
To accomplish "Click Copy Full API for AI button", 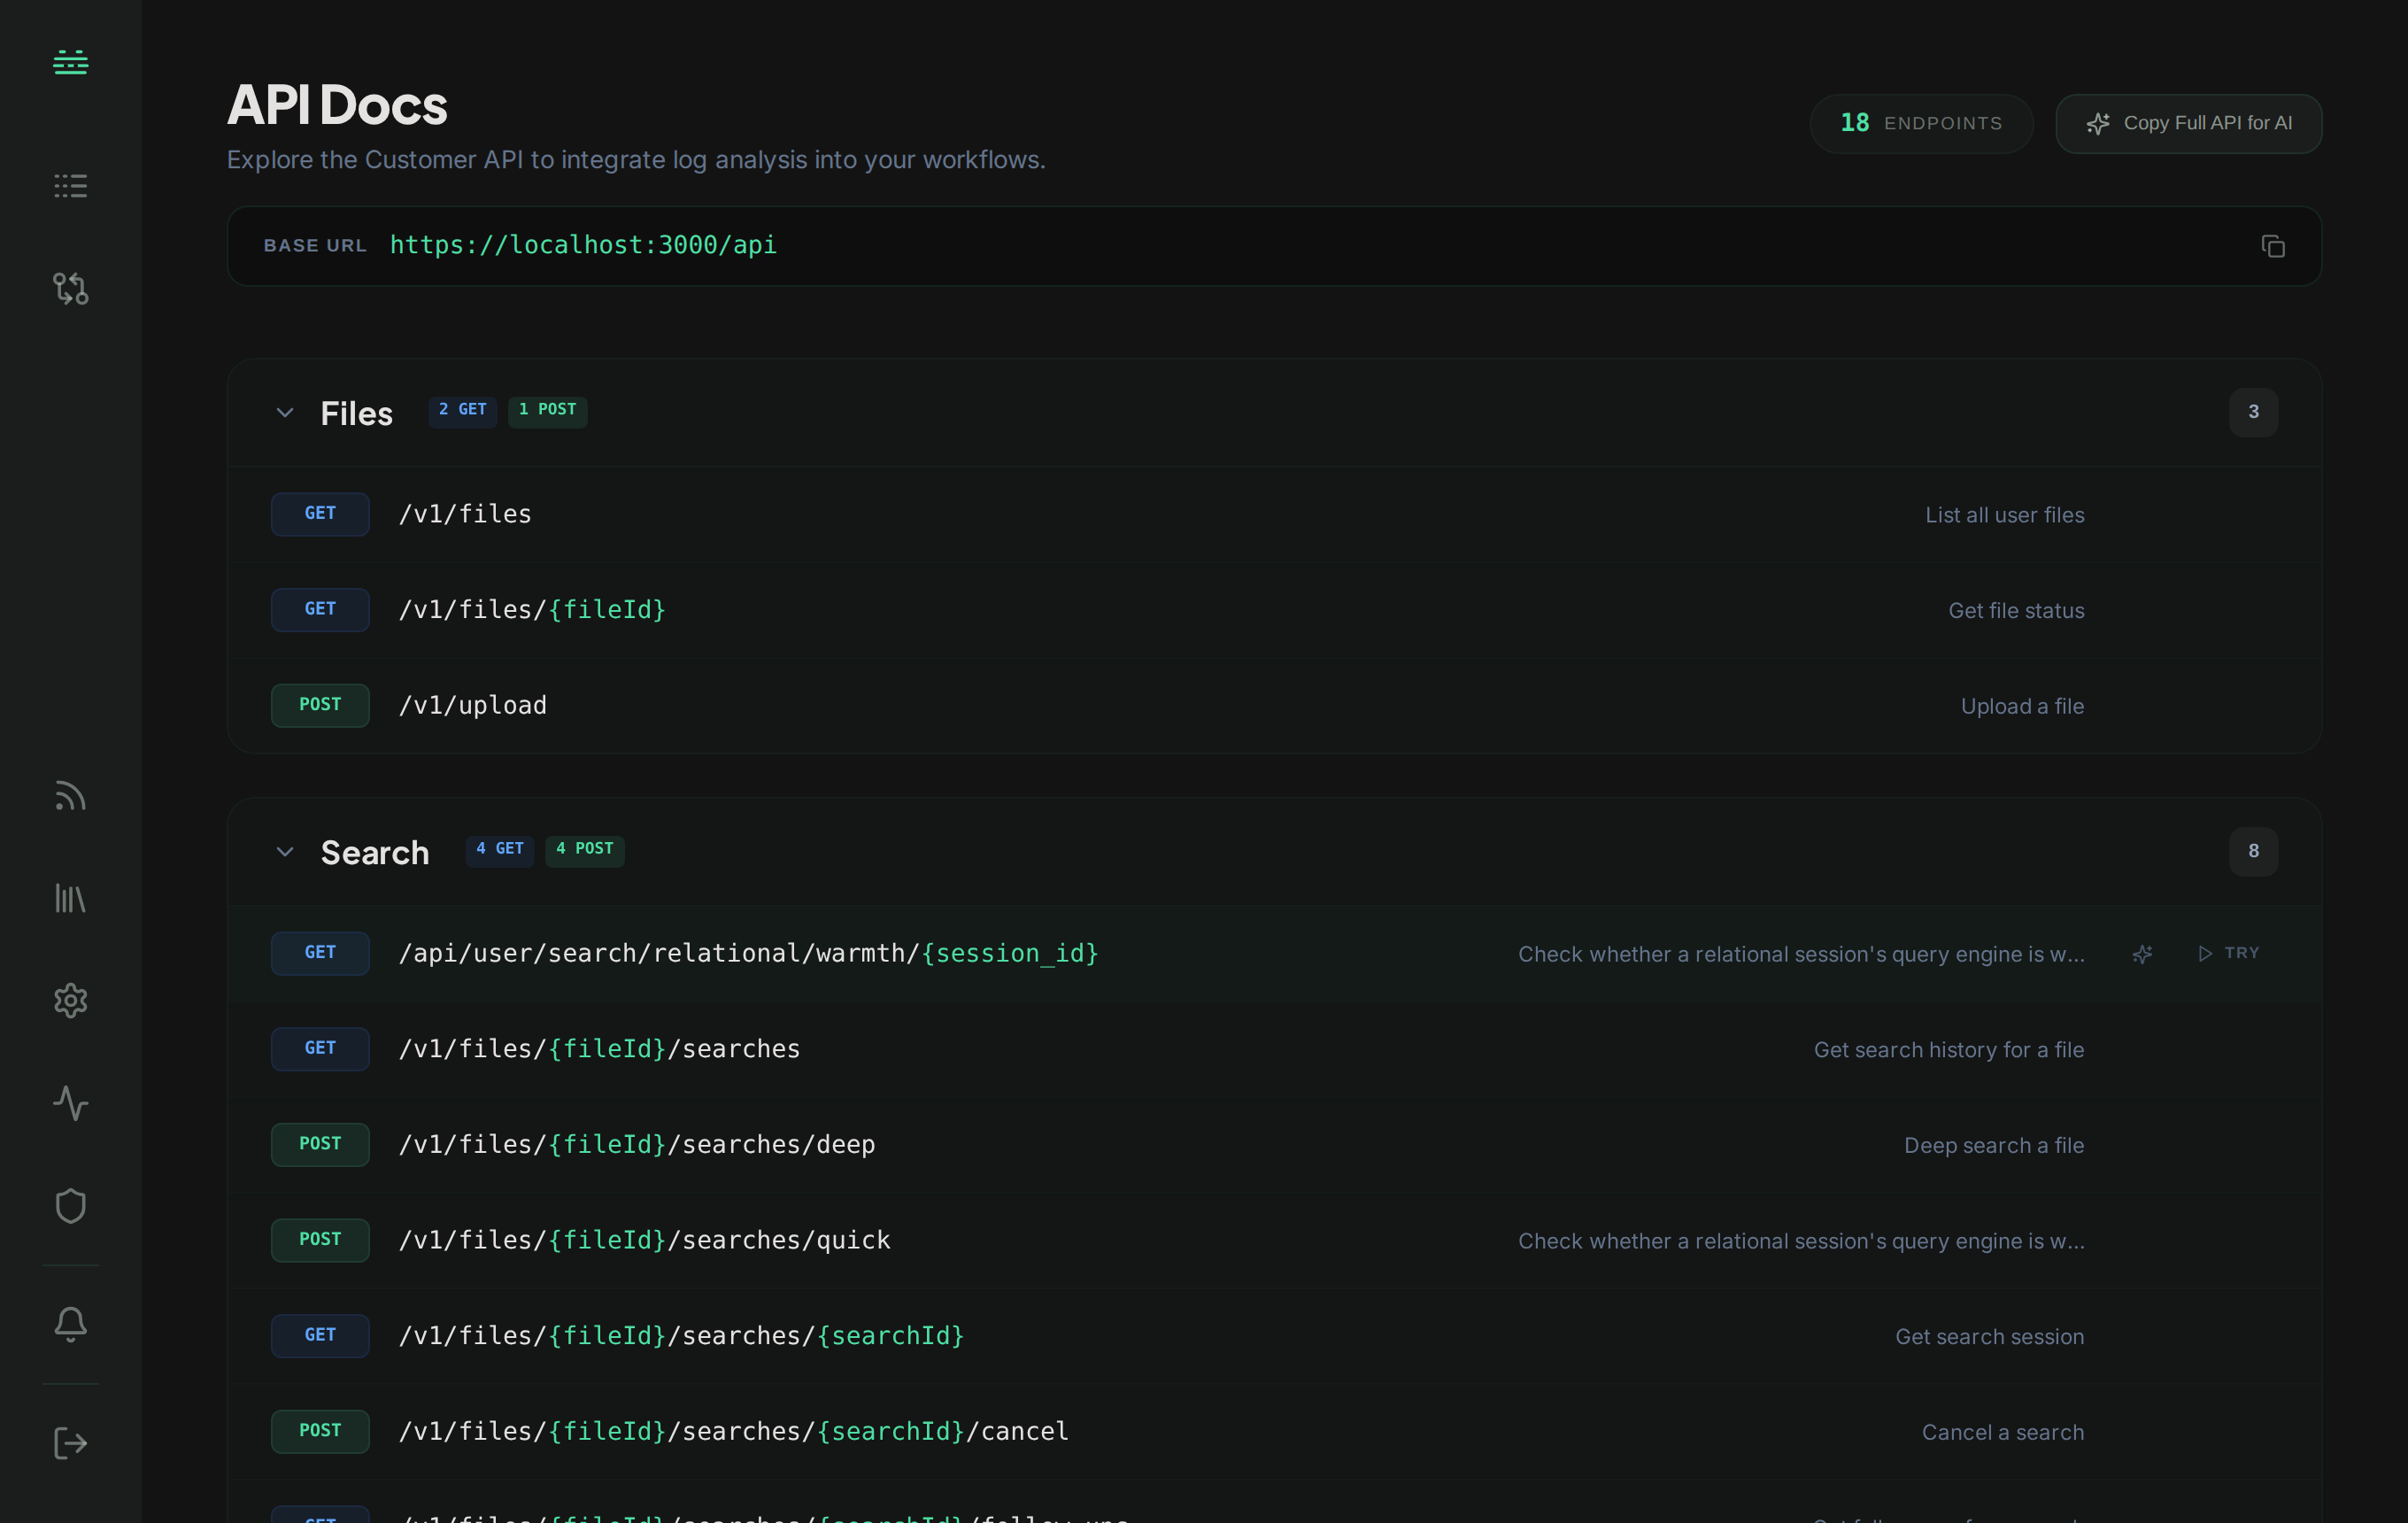I will pyautogui.click(x=2188, y=123).
